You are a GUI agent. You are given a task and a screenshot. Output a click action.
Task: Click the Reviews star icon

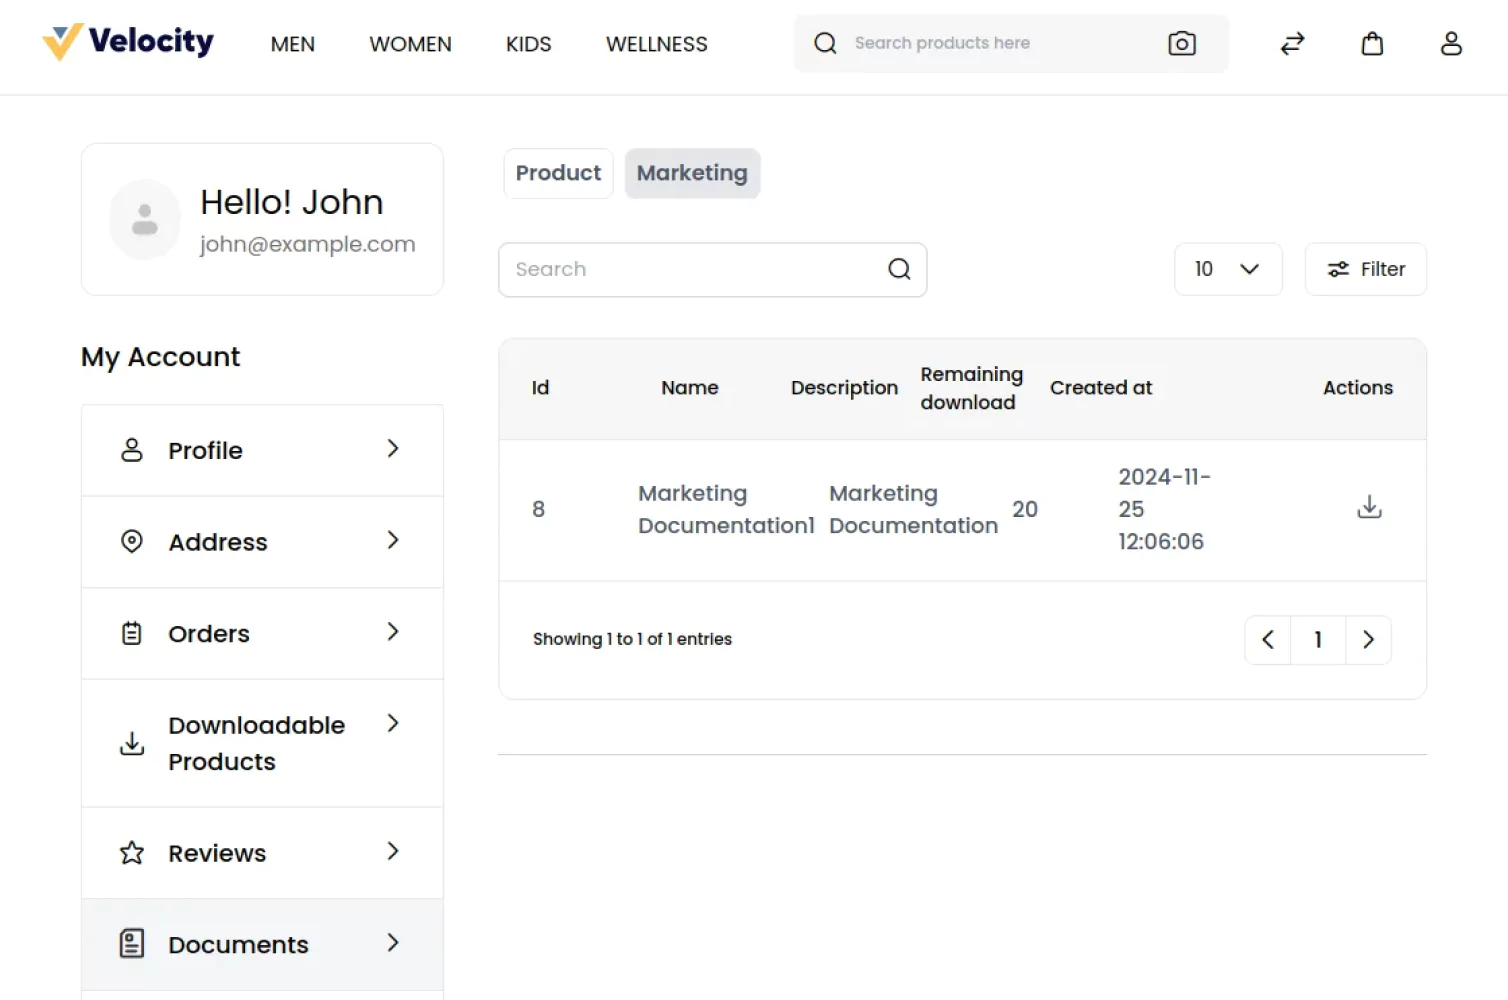pos(132,852)
